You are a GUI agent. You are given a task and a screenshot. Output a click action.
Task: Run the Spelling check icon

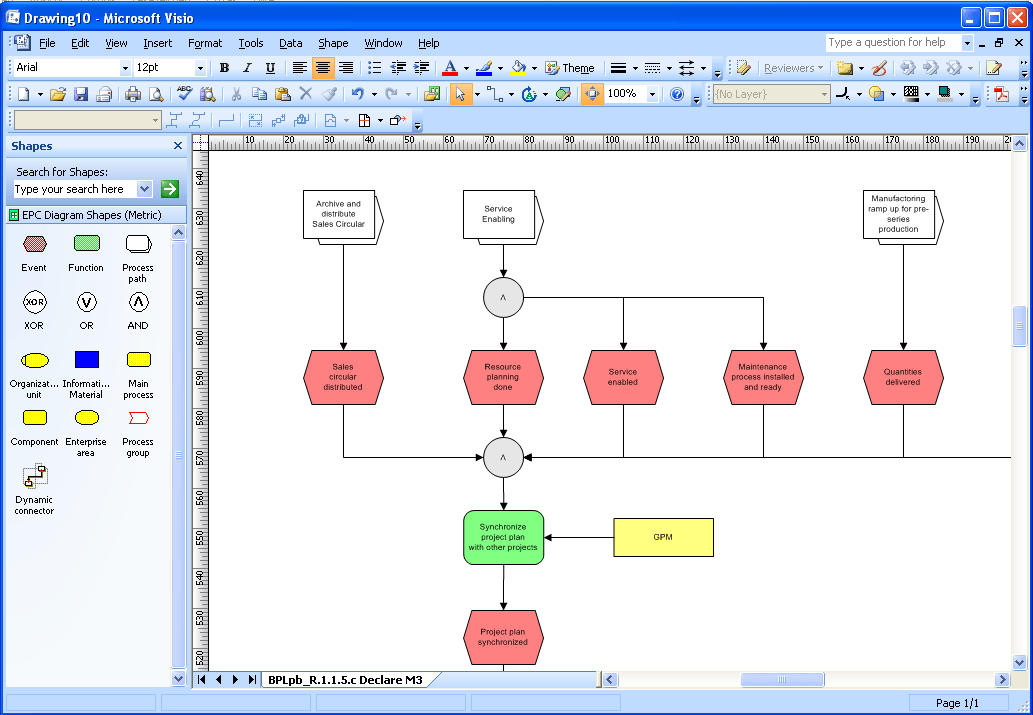click(184, 94)
